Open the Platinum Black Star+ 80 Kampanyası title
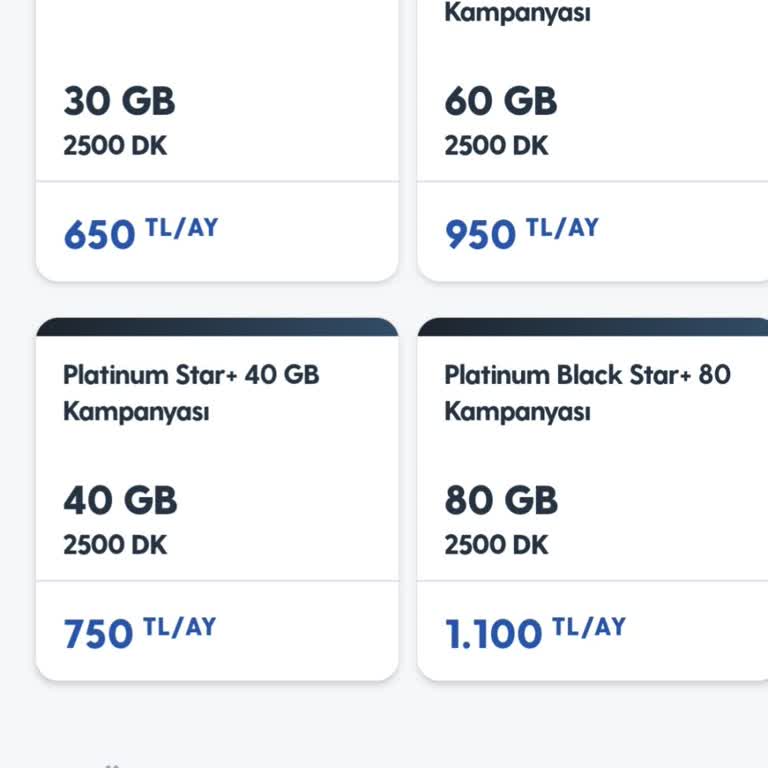The height and width of the screenshot is (768, 768). tap(587, 392)
